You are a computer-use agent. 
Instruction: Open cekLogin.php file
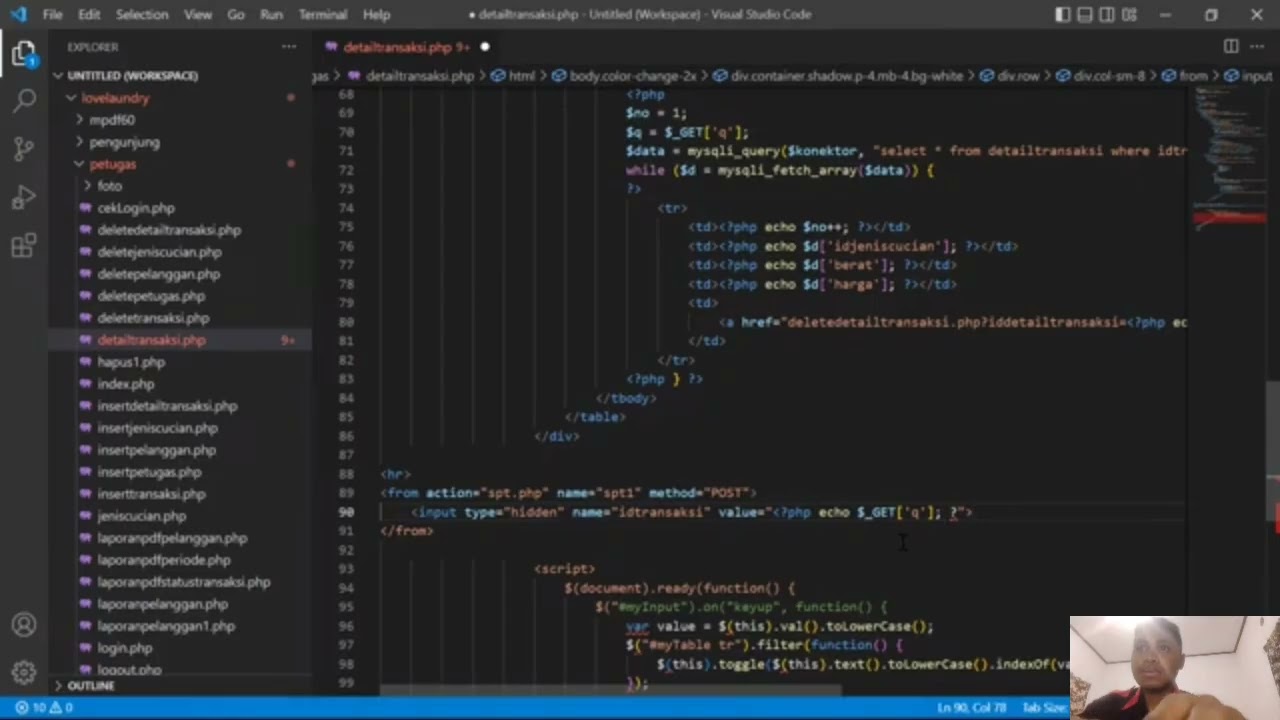[136, 208]
